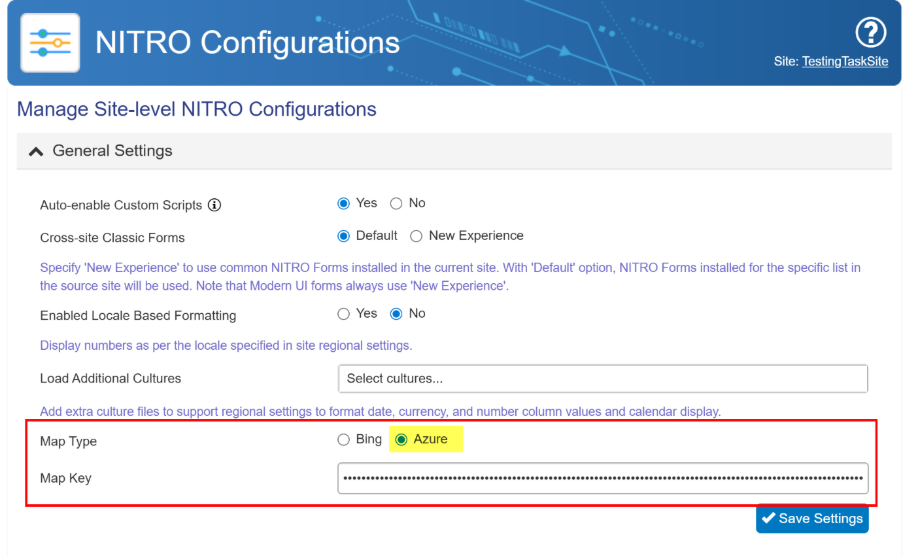Screen dimensions: 903x558
Task: Click the Manage Site-level NITRO Configurations heading
Action: point(197,109)
